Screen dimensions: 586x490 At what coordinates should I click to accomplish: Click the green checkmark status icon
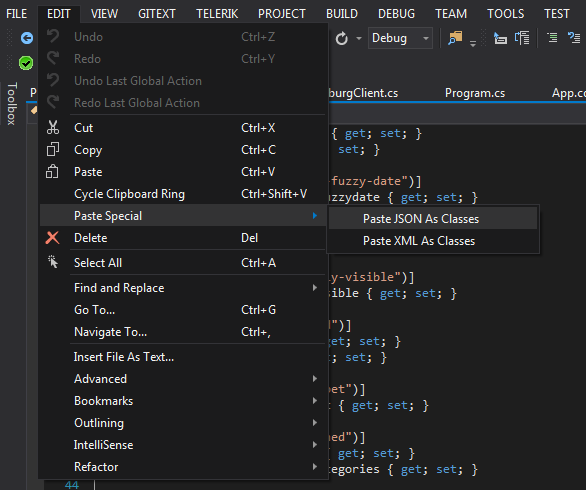[x=26, y=63]
